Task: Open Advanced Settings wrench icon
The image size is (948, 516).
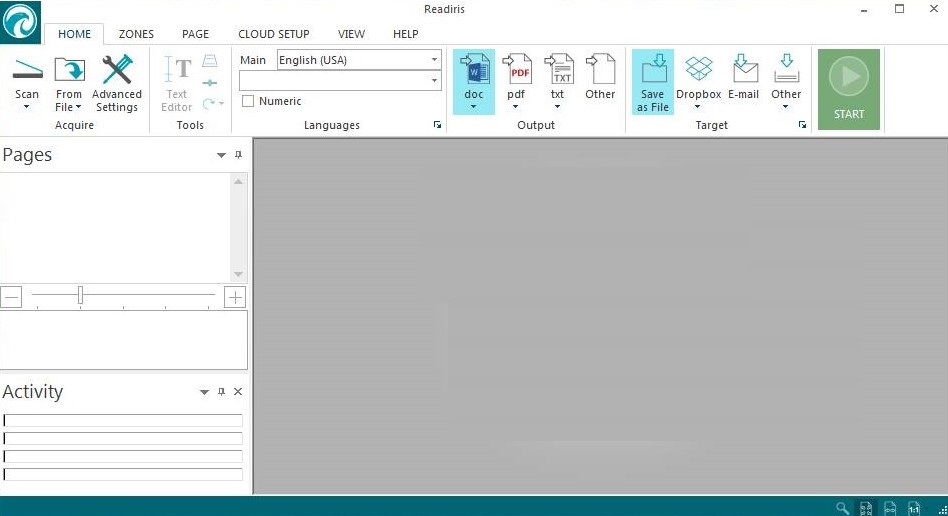Action: 117,70
